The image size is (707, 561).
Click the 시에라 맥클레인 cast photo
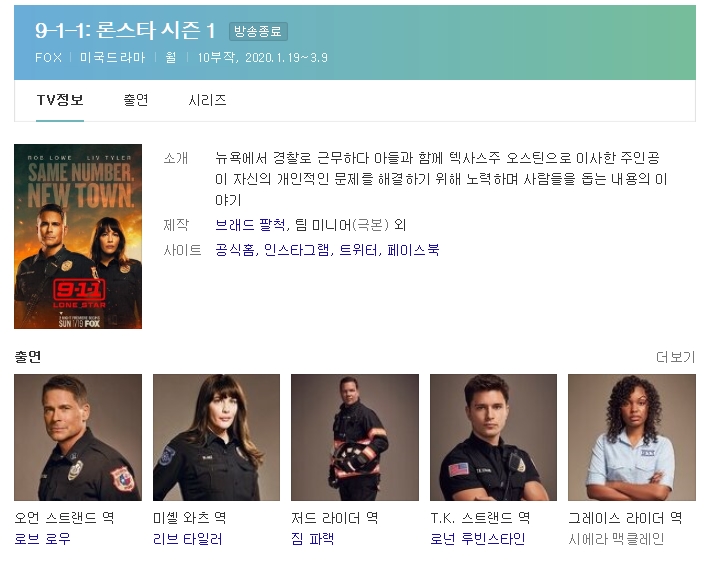click(632, 437)
